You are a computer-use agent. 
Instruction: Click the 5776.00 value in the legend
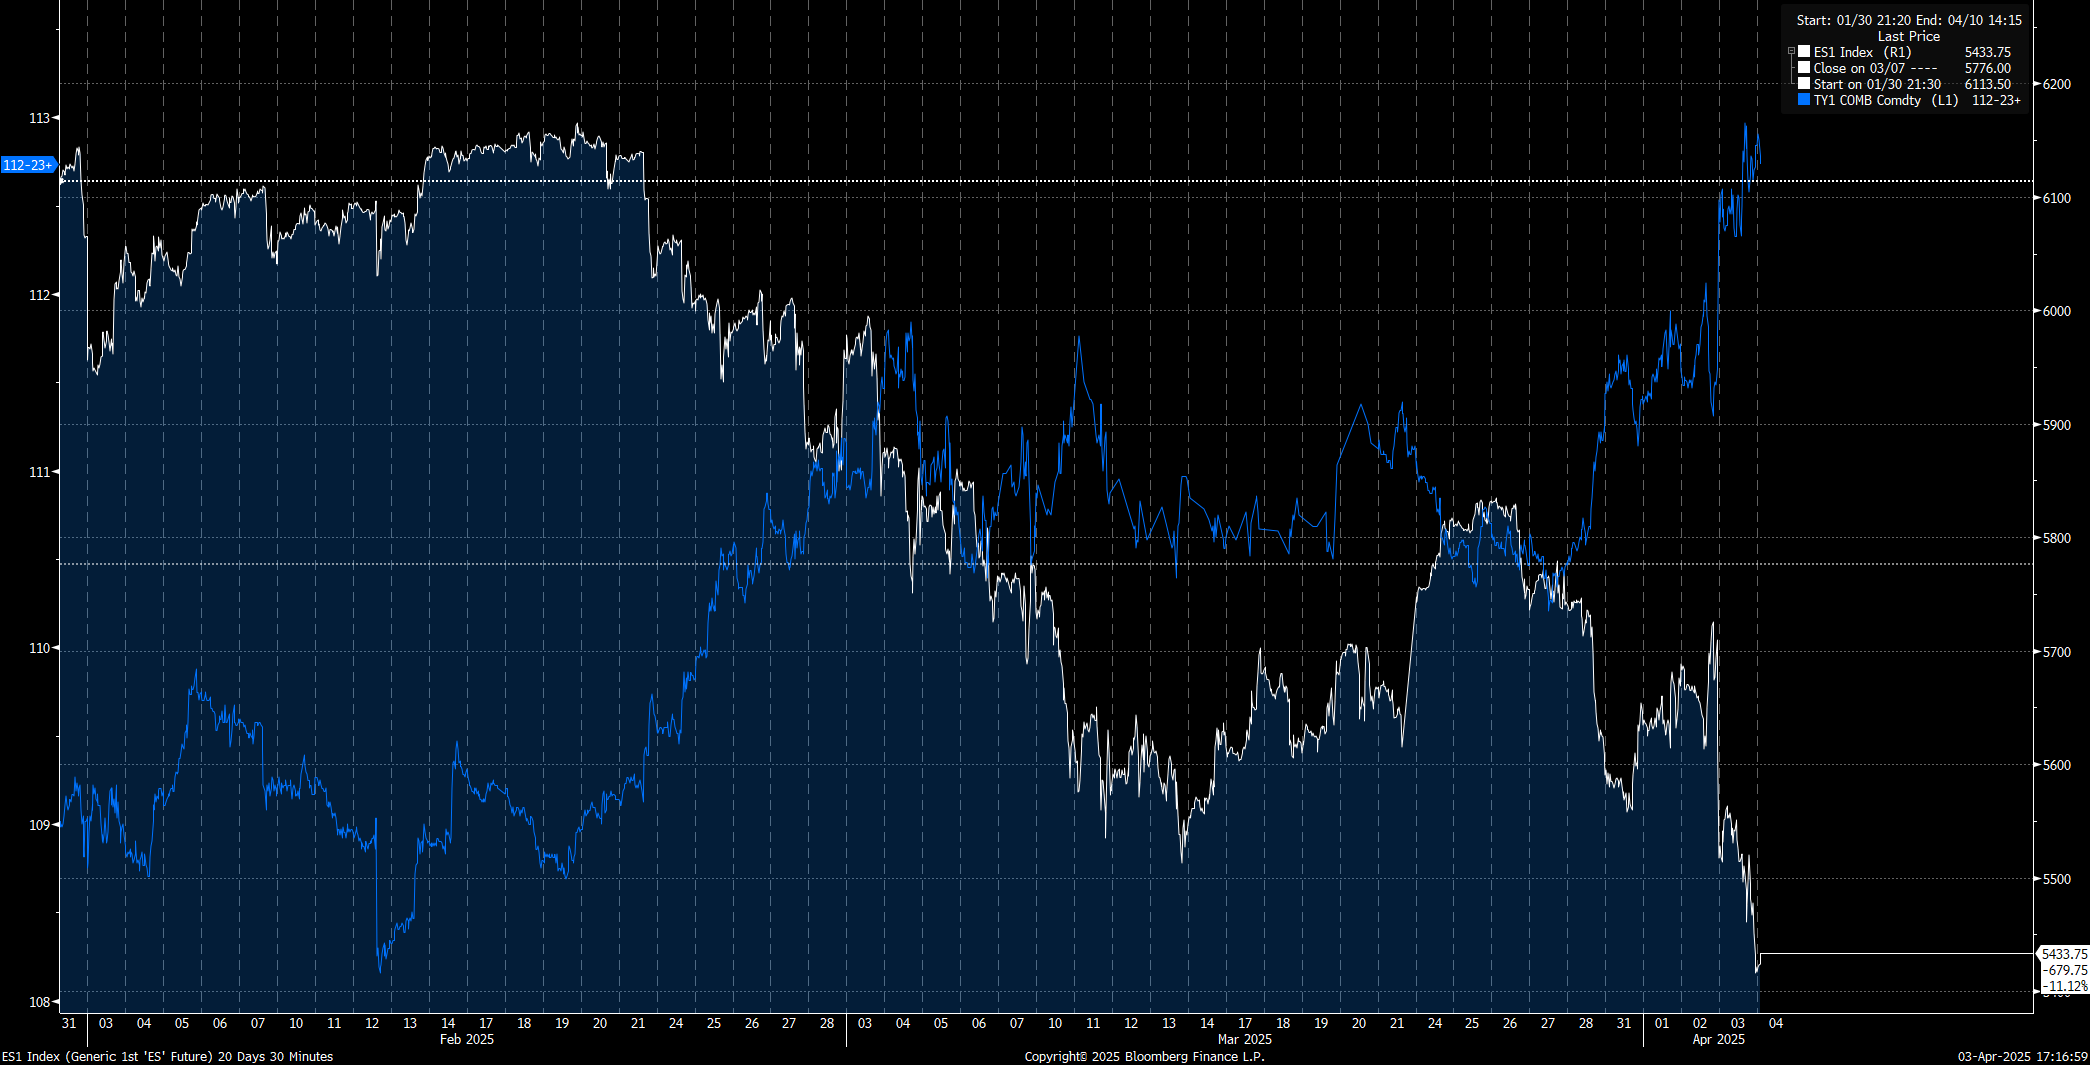point(1988,68)
